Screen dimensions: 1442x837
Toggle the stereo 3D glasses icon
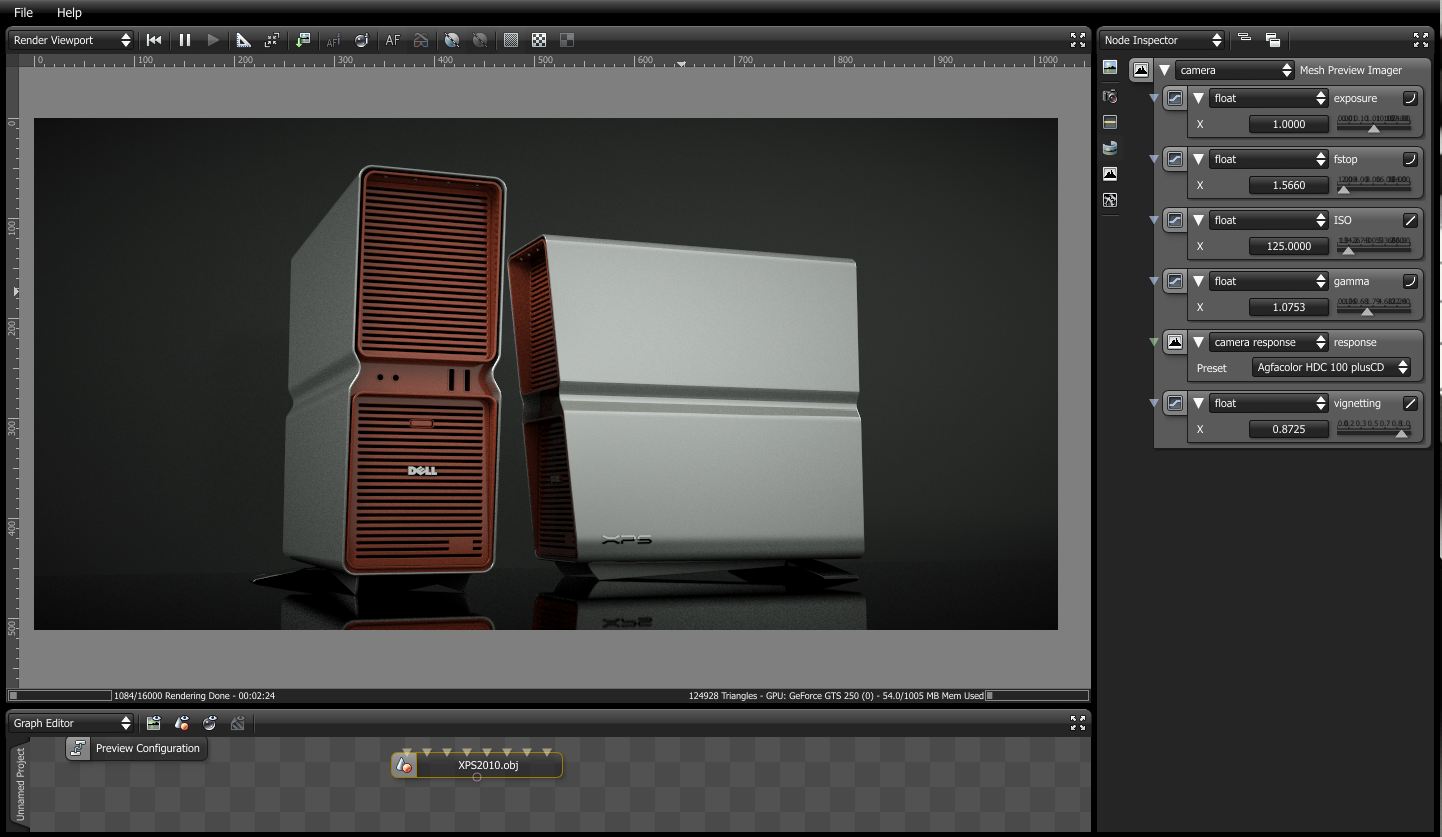point(421,40)
